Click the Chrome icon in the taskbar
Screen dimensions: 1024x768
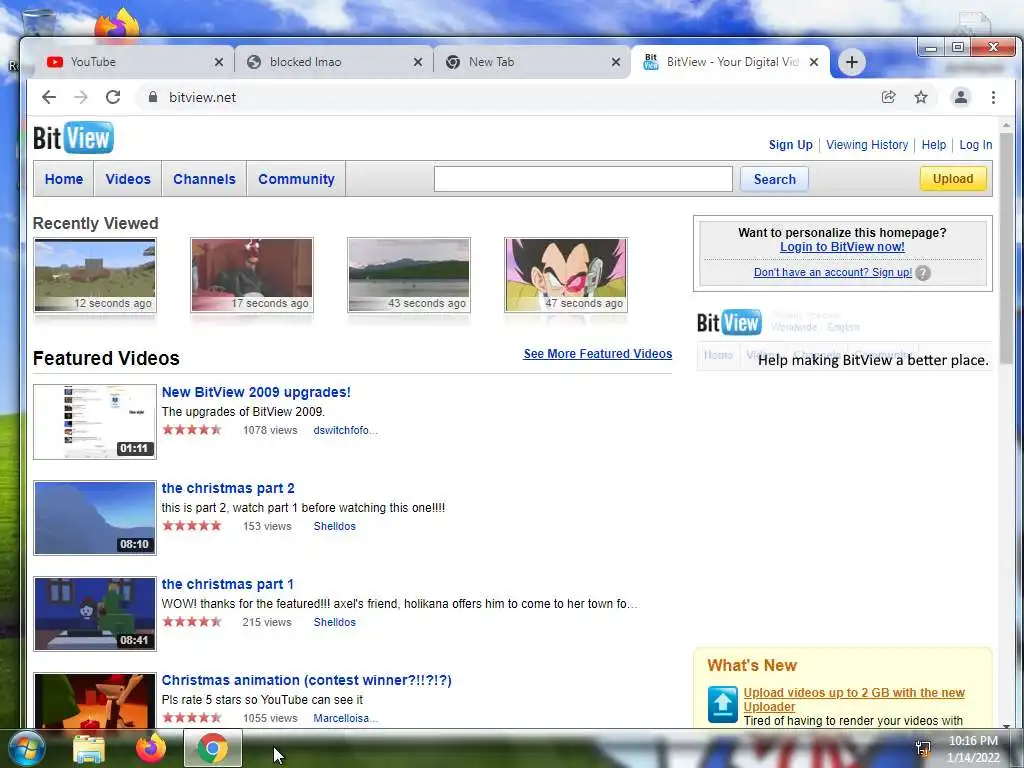(x=213, y=748)
